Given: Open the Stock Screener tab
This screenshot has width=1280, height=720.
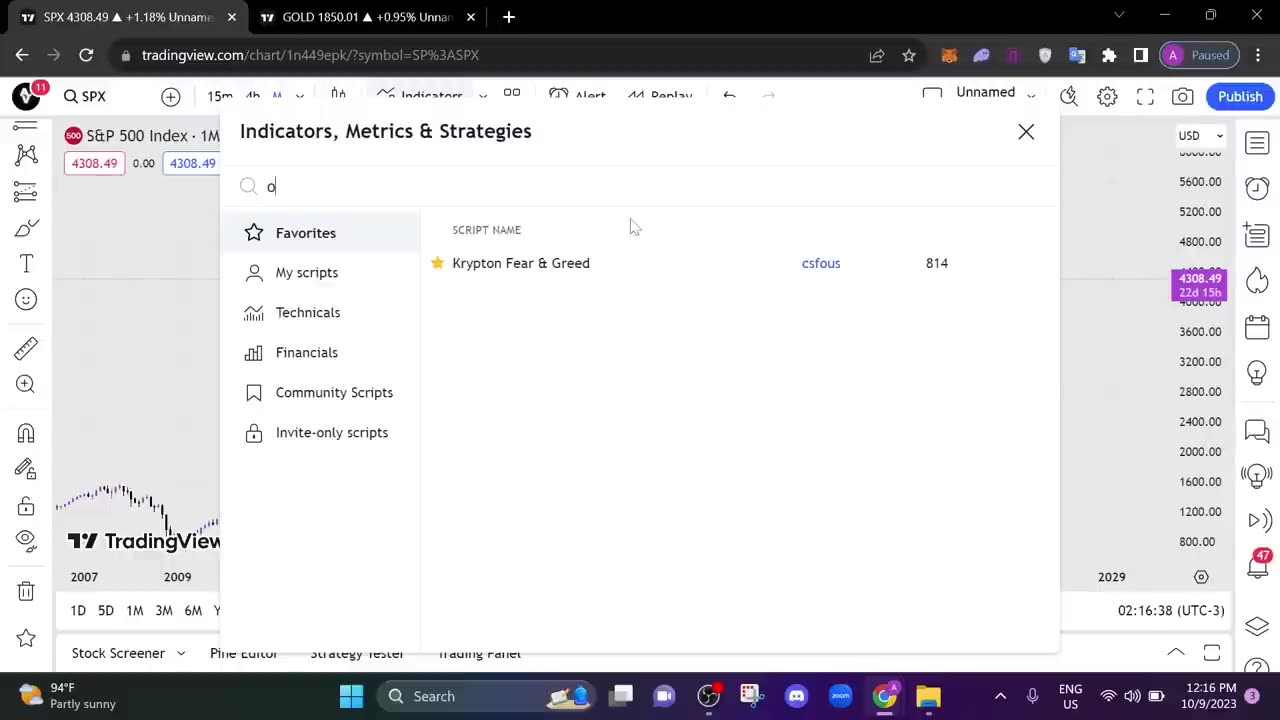Looking at the screenshot, I should tap(118, 653).
